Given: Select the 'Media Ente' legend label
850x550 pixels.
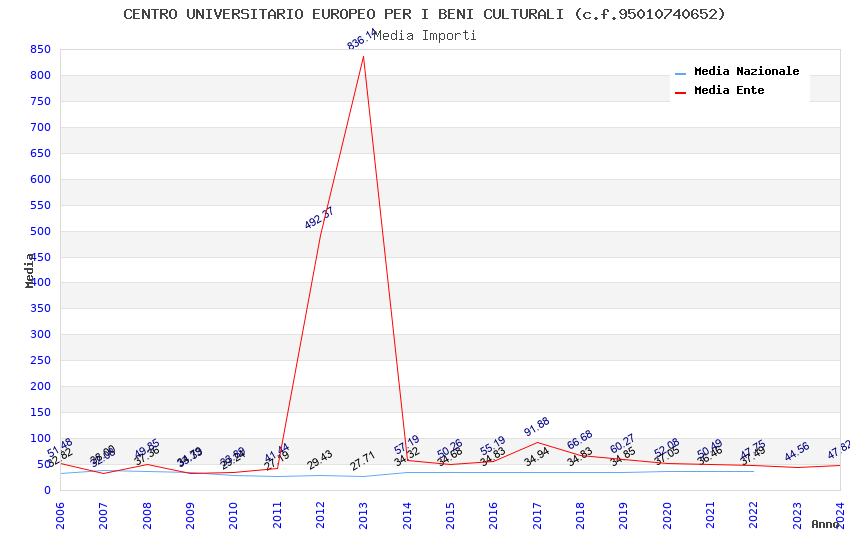Looking at the screenshot, I should tap(729, 90).
